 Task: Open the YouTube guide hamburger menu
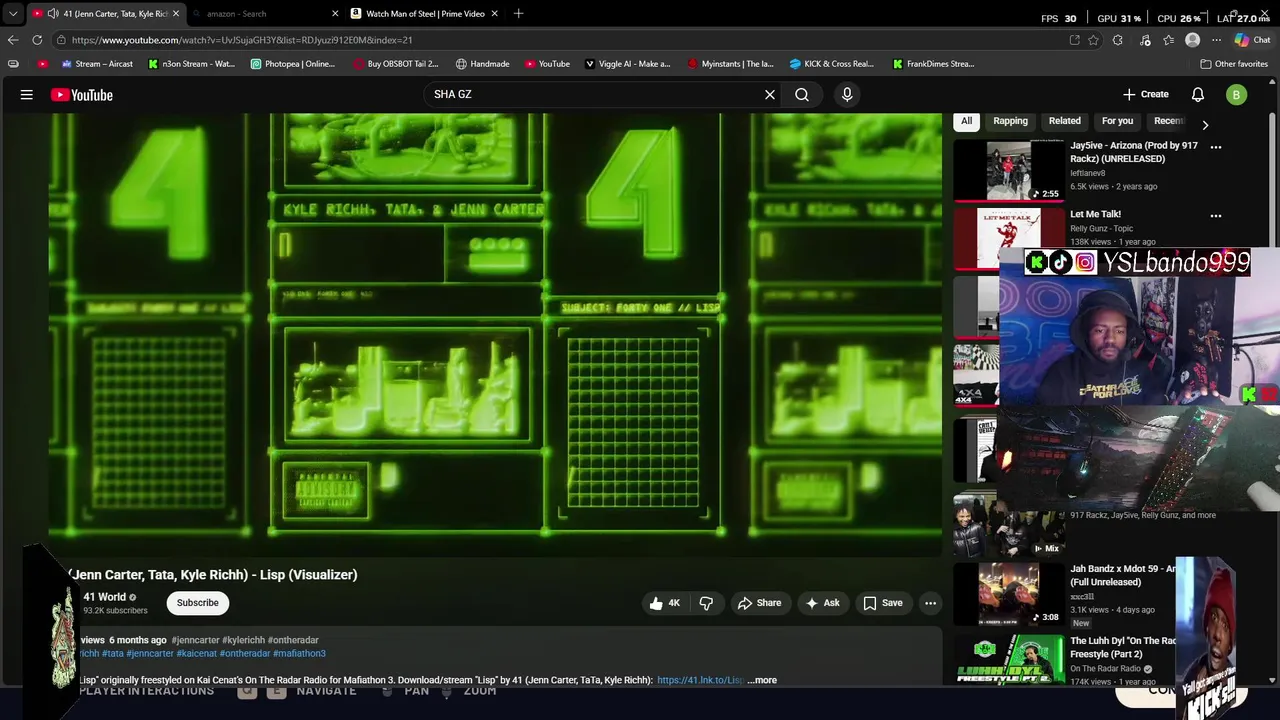(27, 95)
